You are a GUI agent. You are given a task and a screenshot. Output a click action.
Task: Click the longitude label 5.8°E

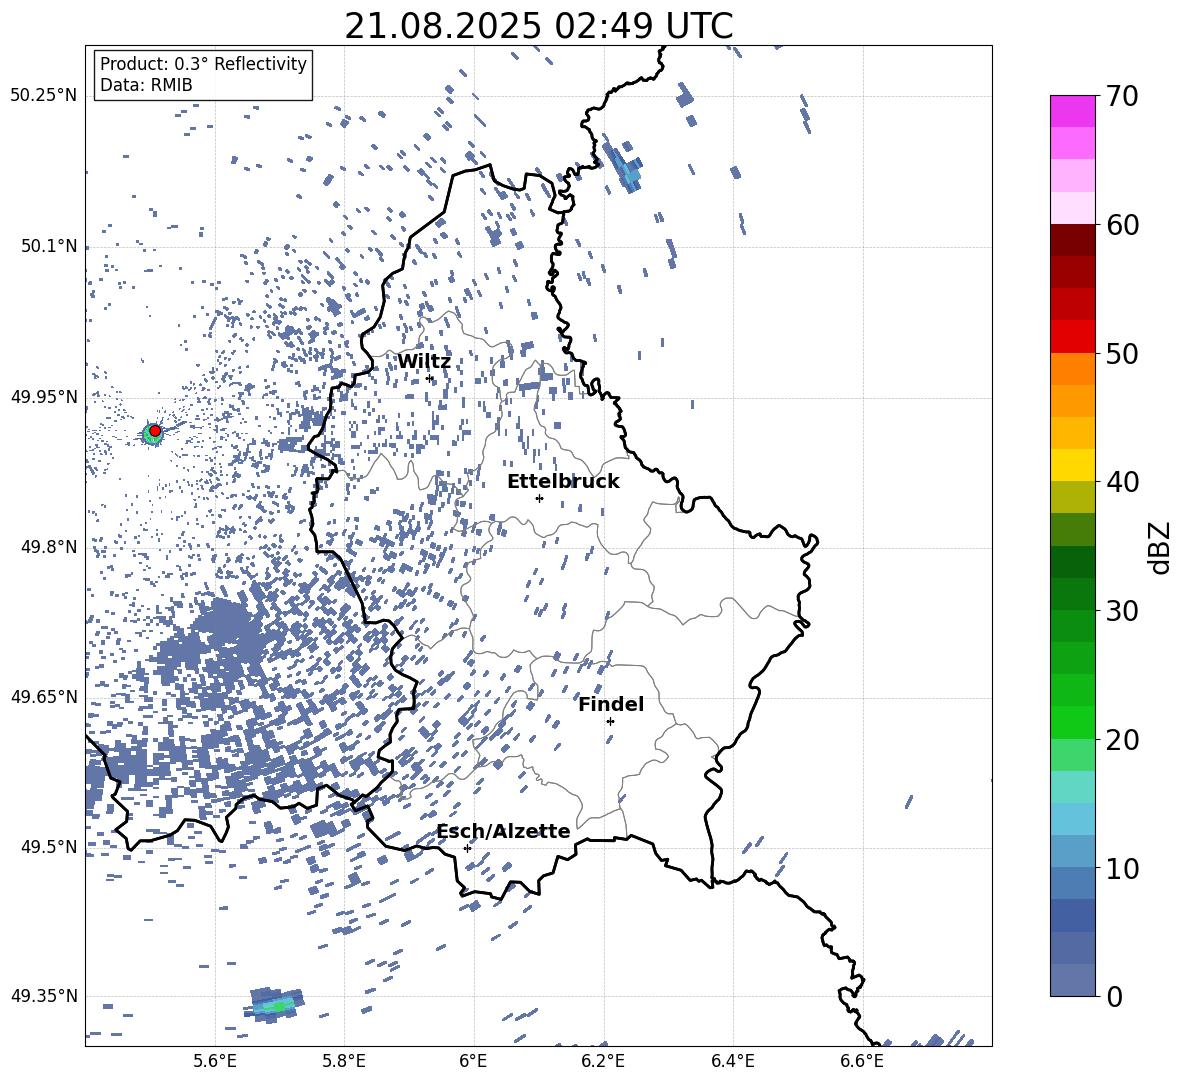click(x=344, y=1061)
